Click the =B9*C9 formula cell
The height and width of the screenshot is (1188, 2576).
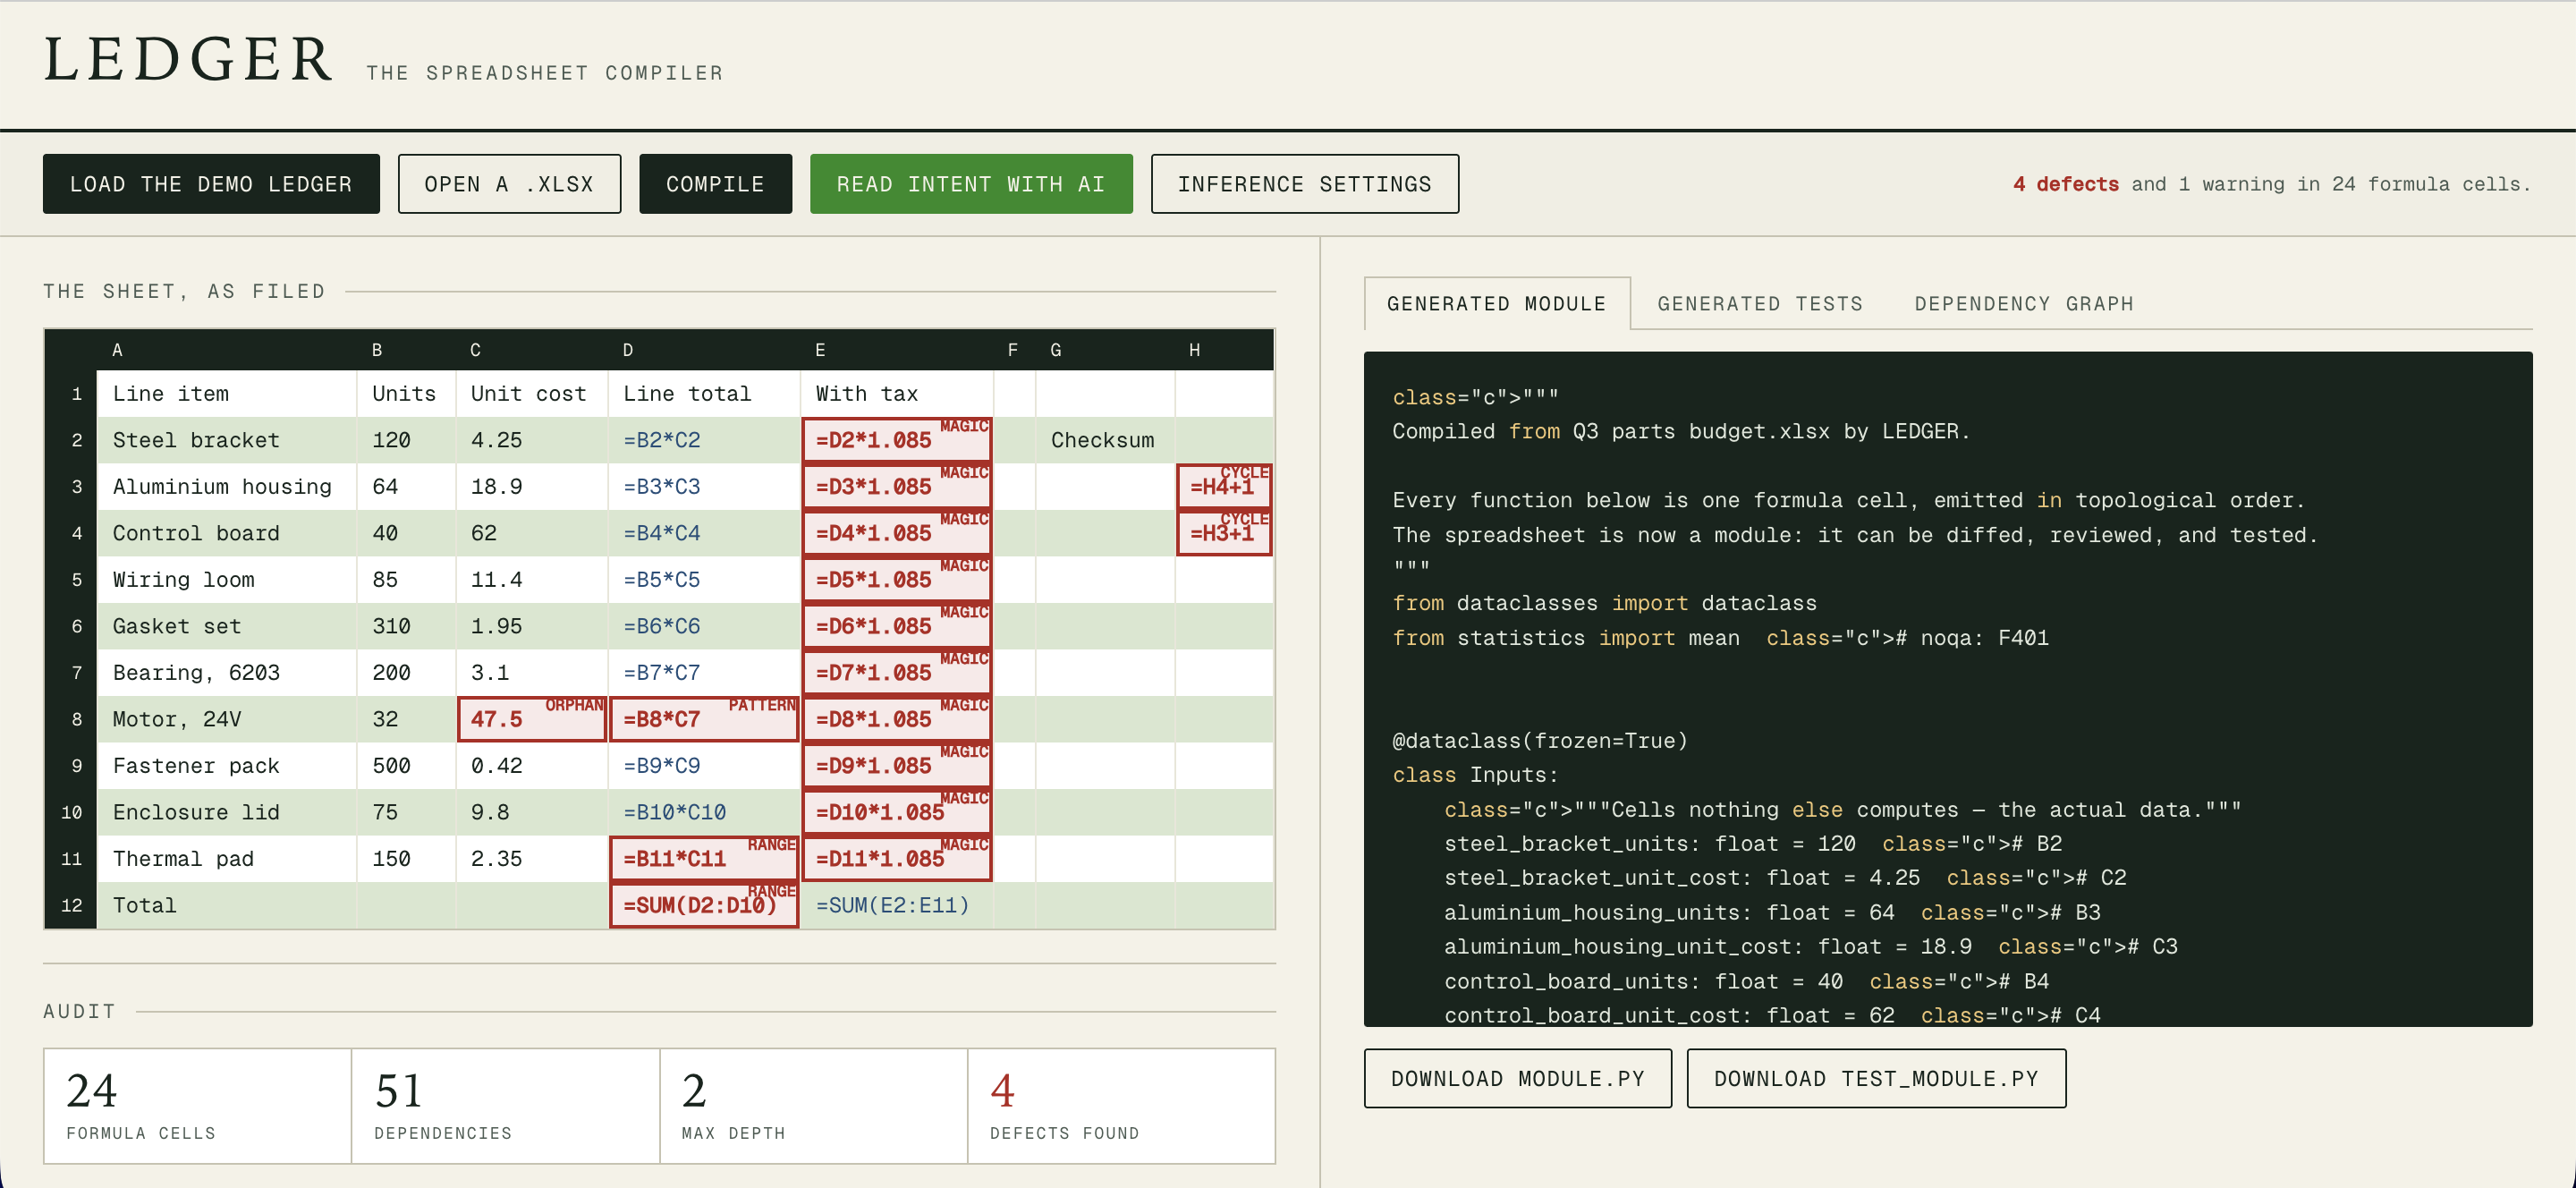click(x=704, y=766)
